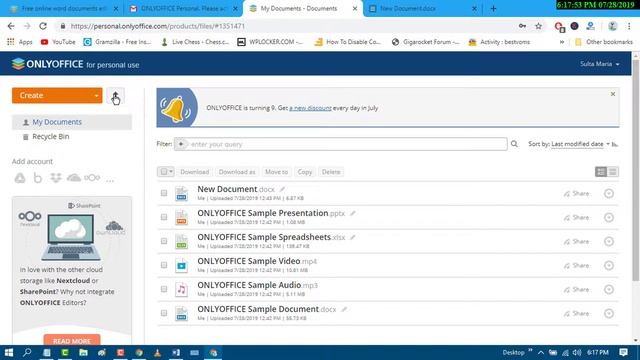
Task: Add filter plus icon in query box
Action: (181, 144)
